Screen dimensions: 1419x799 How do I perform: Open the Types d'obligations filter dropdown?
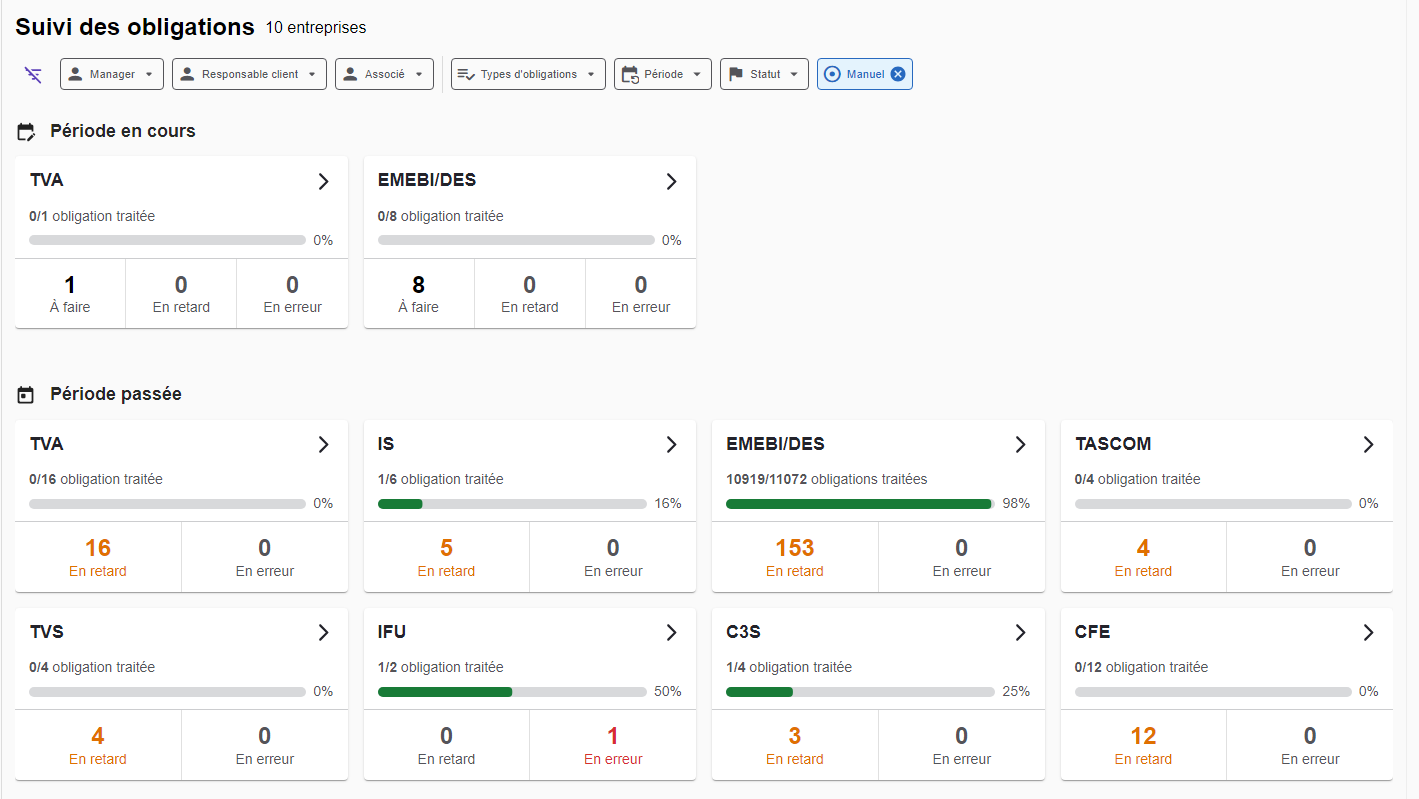(x=528, y=74)
